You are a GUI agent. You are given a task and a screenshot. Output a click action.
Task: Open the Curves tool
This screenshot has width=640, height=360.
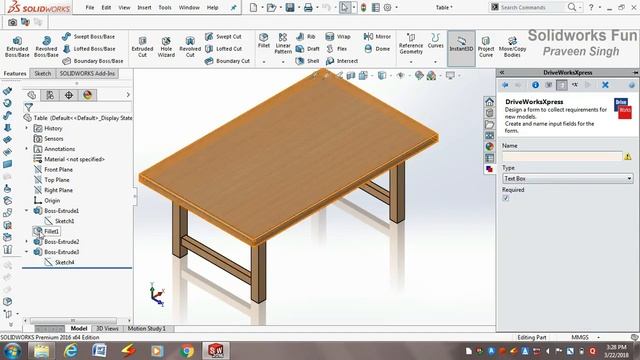tap(436, 41)
